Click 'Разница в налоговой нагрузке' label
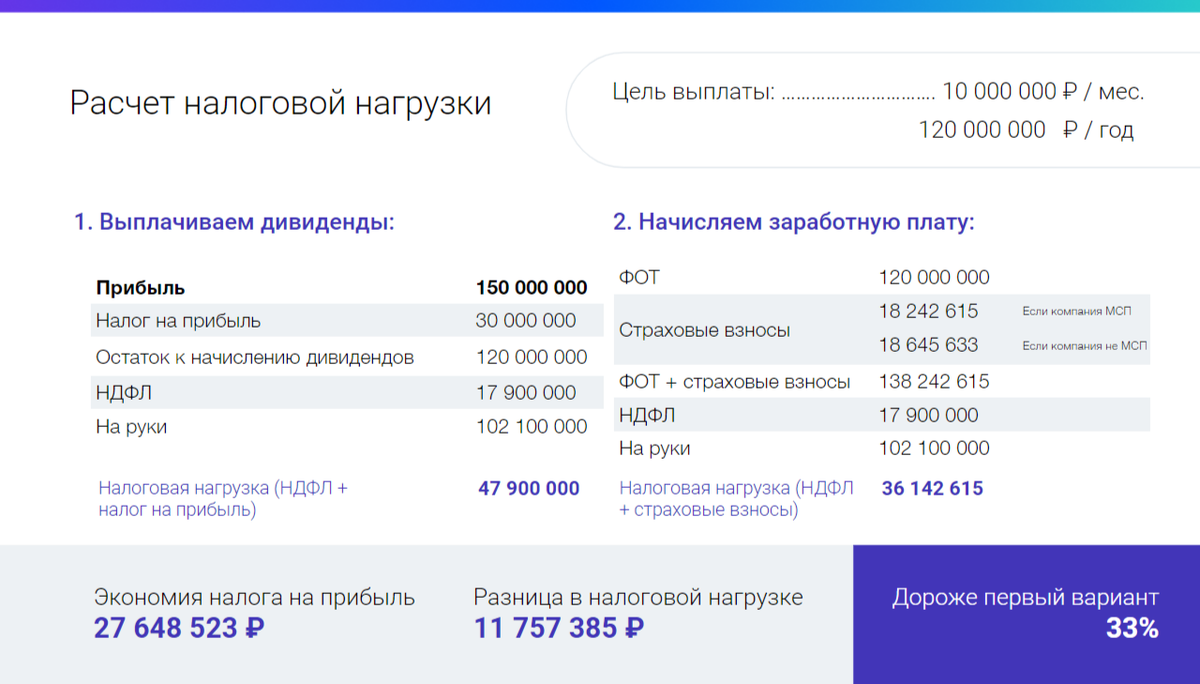Image resolution: width=1200 pixels, height=684 pixels. coord(638,598)
